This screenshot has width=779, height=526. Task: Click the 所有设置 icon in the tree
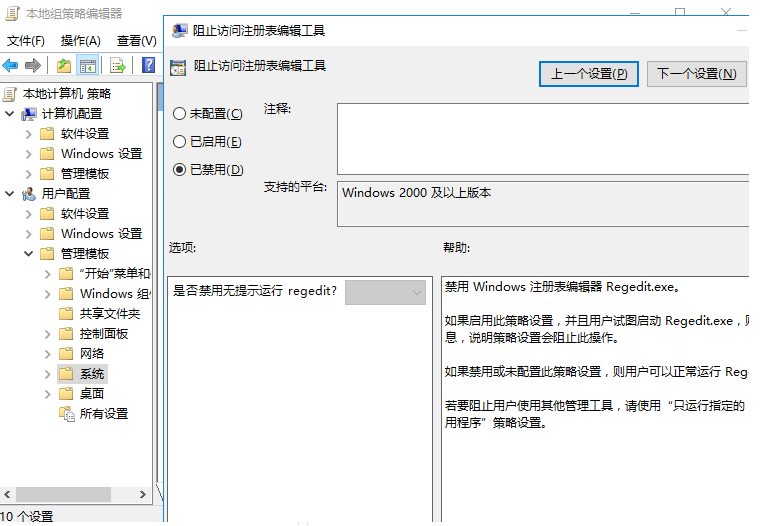[x=67, y=414]
